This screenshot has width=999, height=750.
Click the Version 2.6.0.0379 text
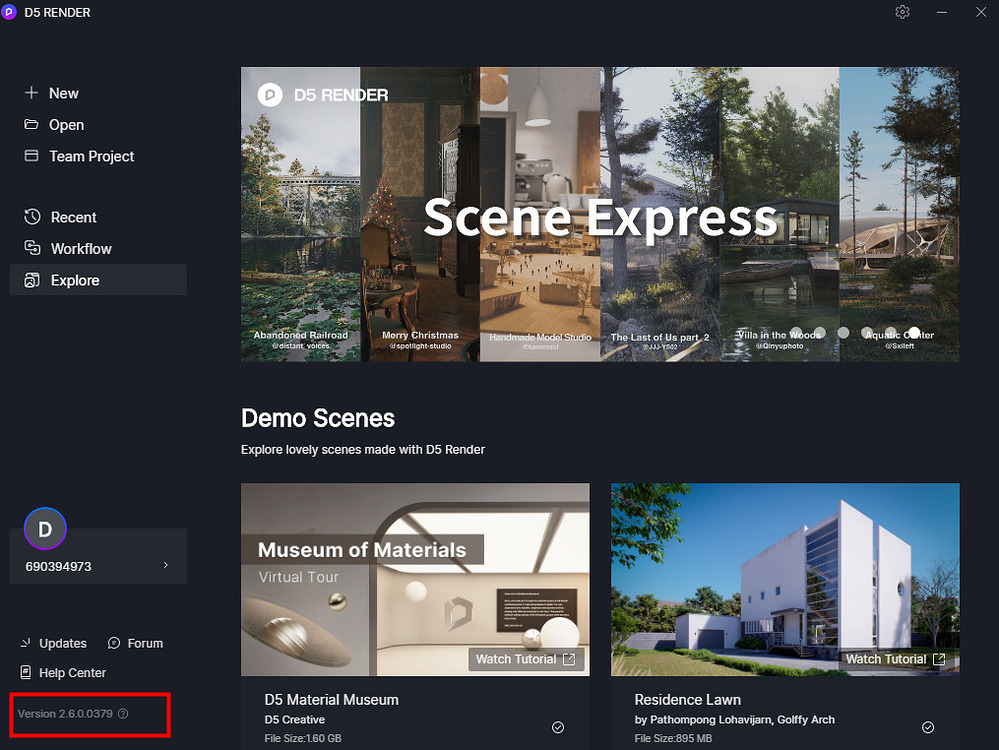(65, 714)
